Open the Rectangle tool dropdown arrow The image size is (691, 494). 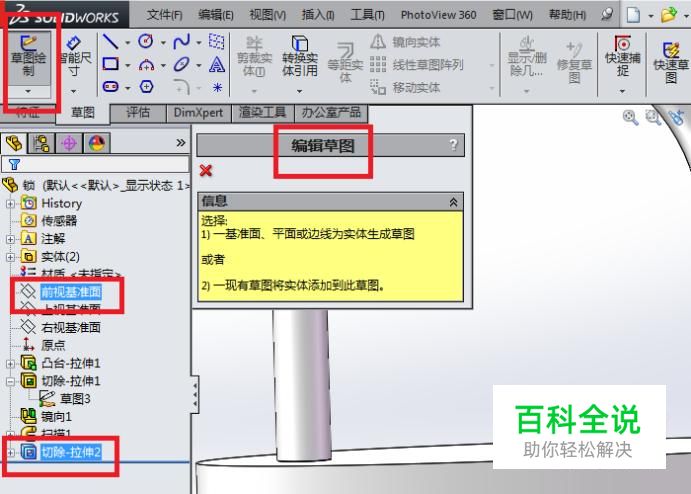tap(128, 66)
